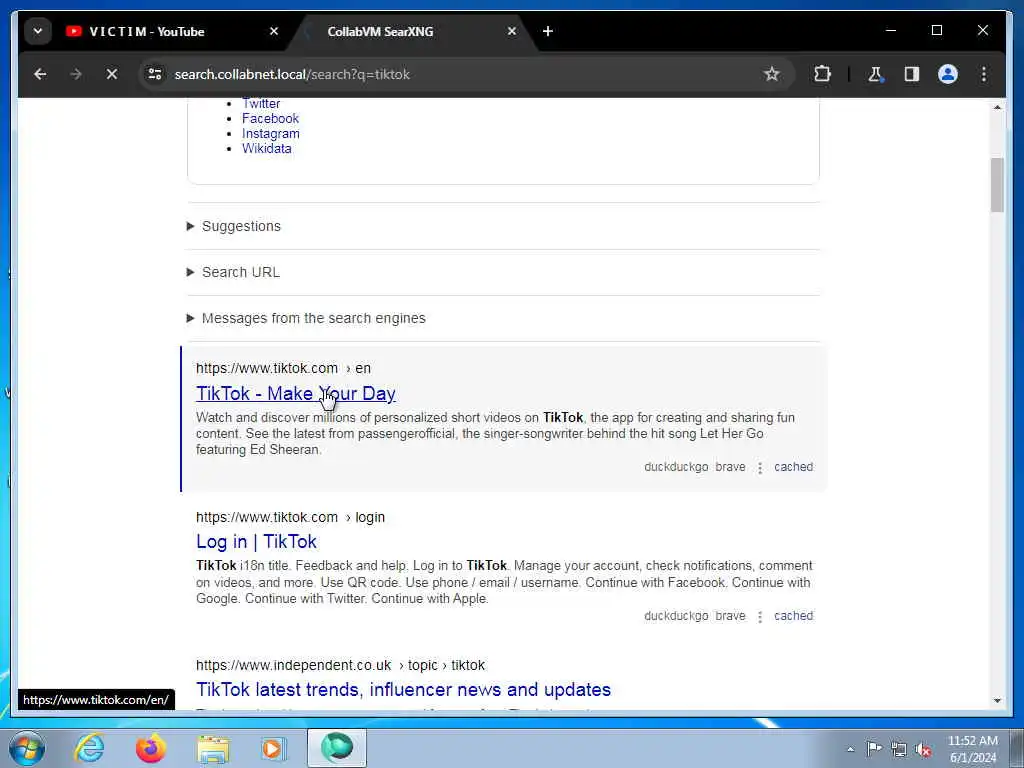This screenshot has width=1024, height=768.
Task: Open the network tray icon
Action: pyautogui.click(x=899, y=749)
